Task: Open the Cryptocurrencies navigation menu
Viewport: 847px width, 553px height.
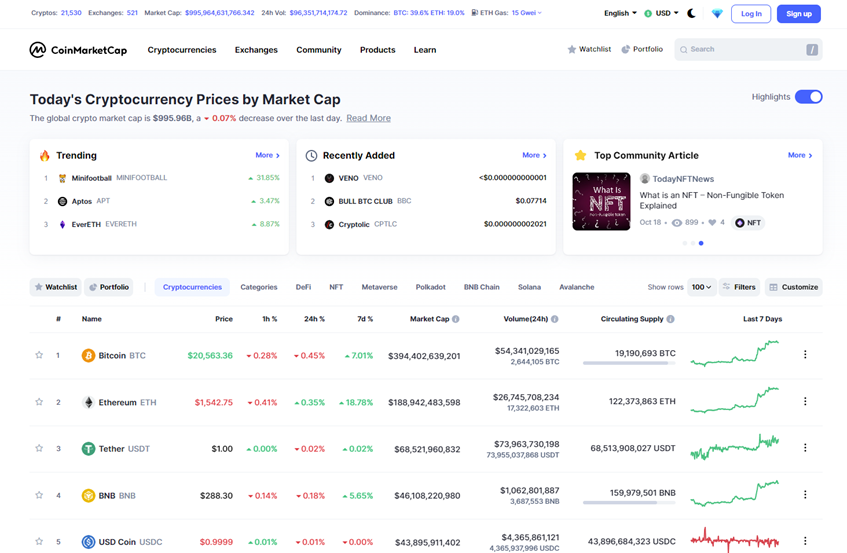Action: (x=182, y=50)
